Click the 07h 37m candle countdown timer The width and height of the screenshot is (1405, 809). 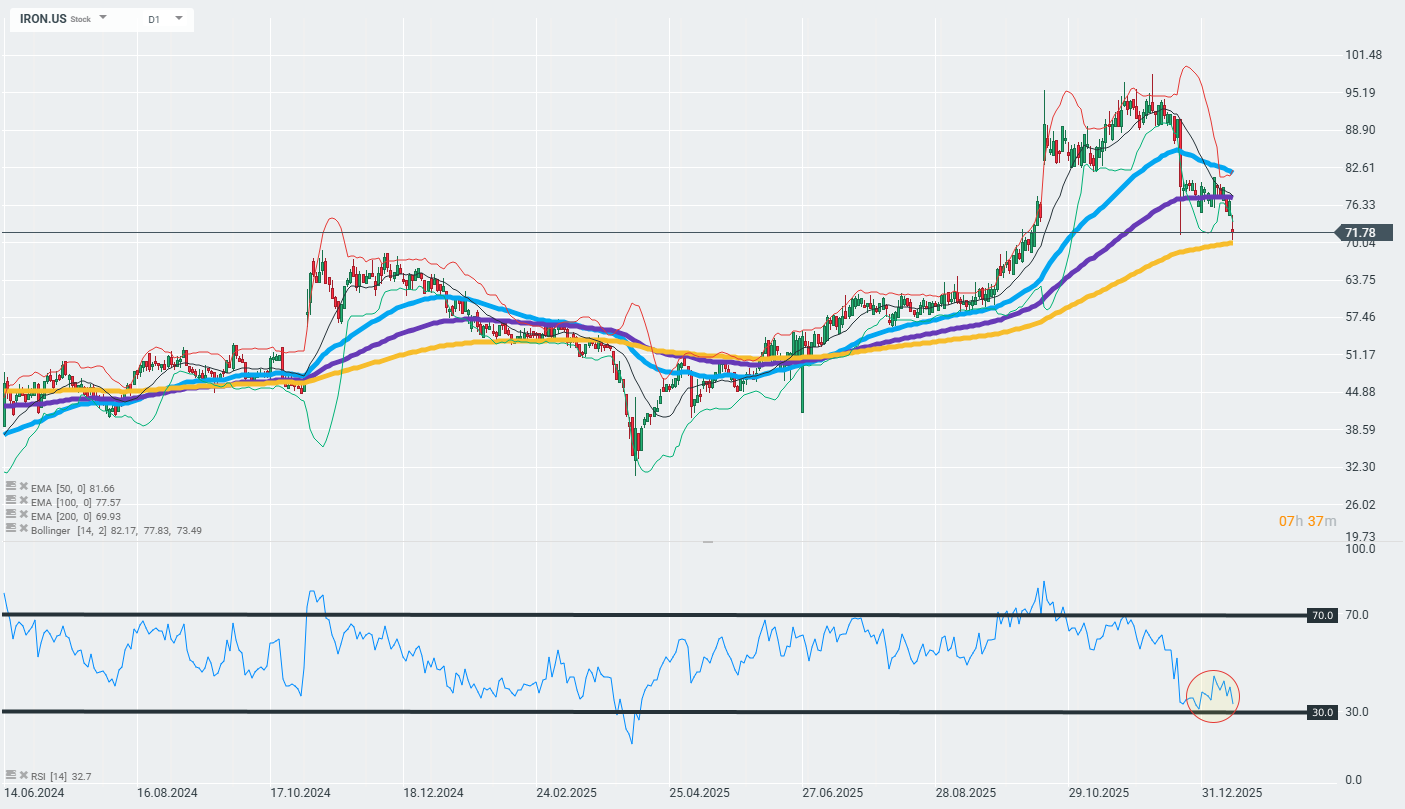(1307, 521)
